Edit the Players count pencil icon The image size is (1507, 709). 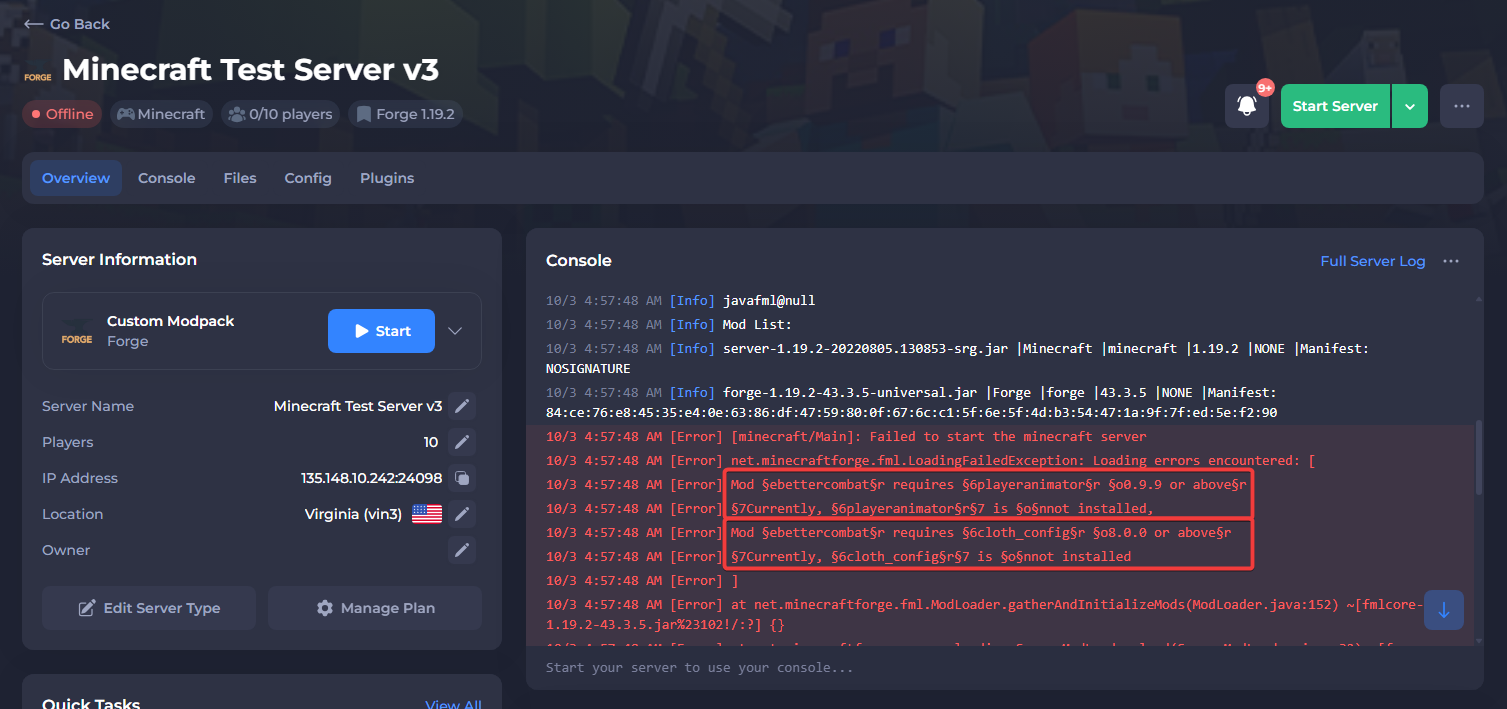(x=461, y=442)
